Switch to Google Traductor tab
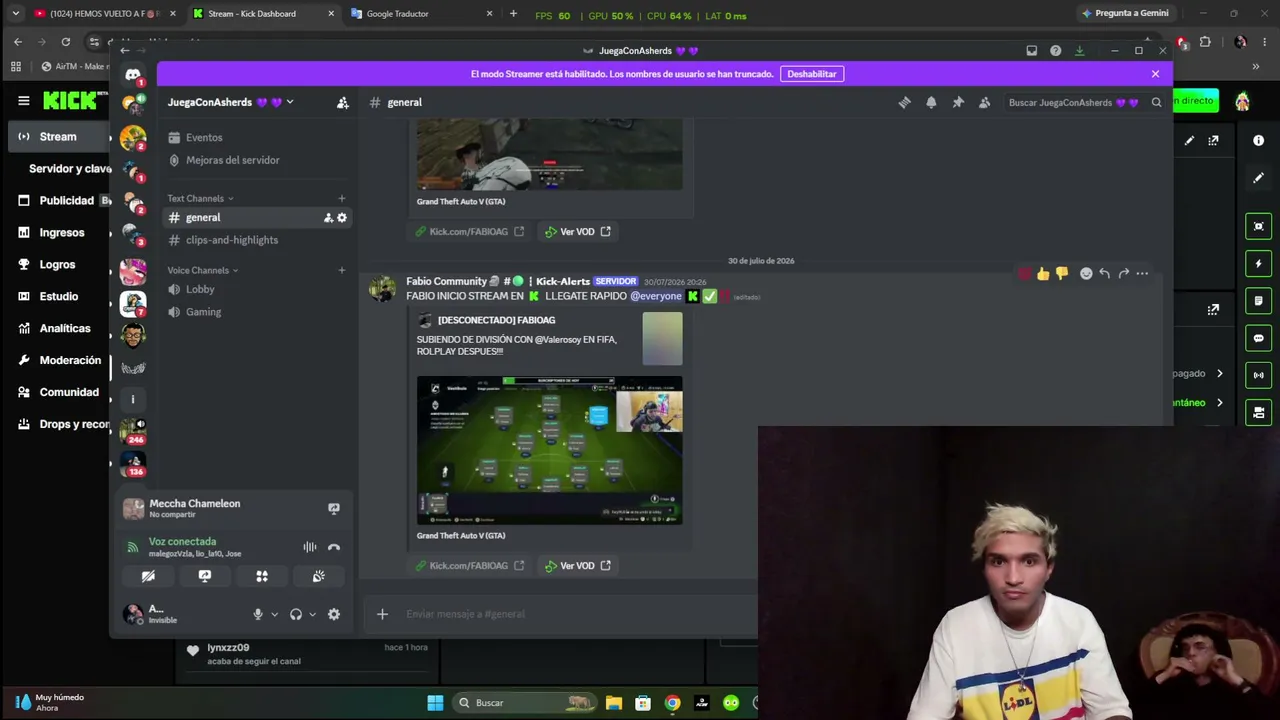This screenshot has height=720, width=1280. (421, 14)
